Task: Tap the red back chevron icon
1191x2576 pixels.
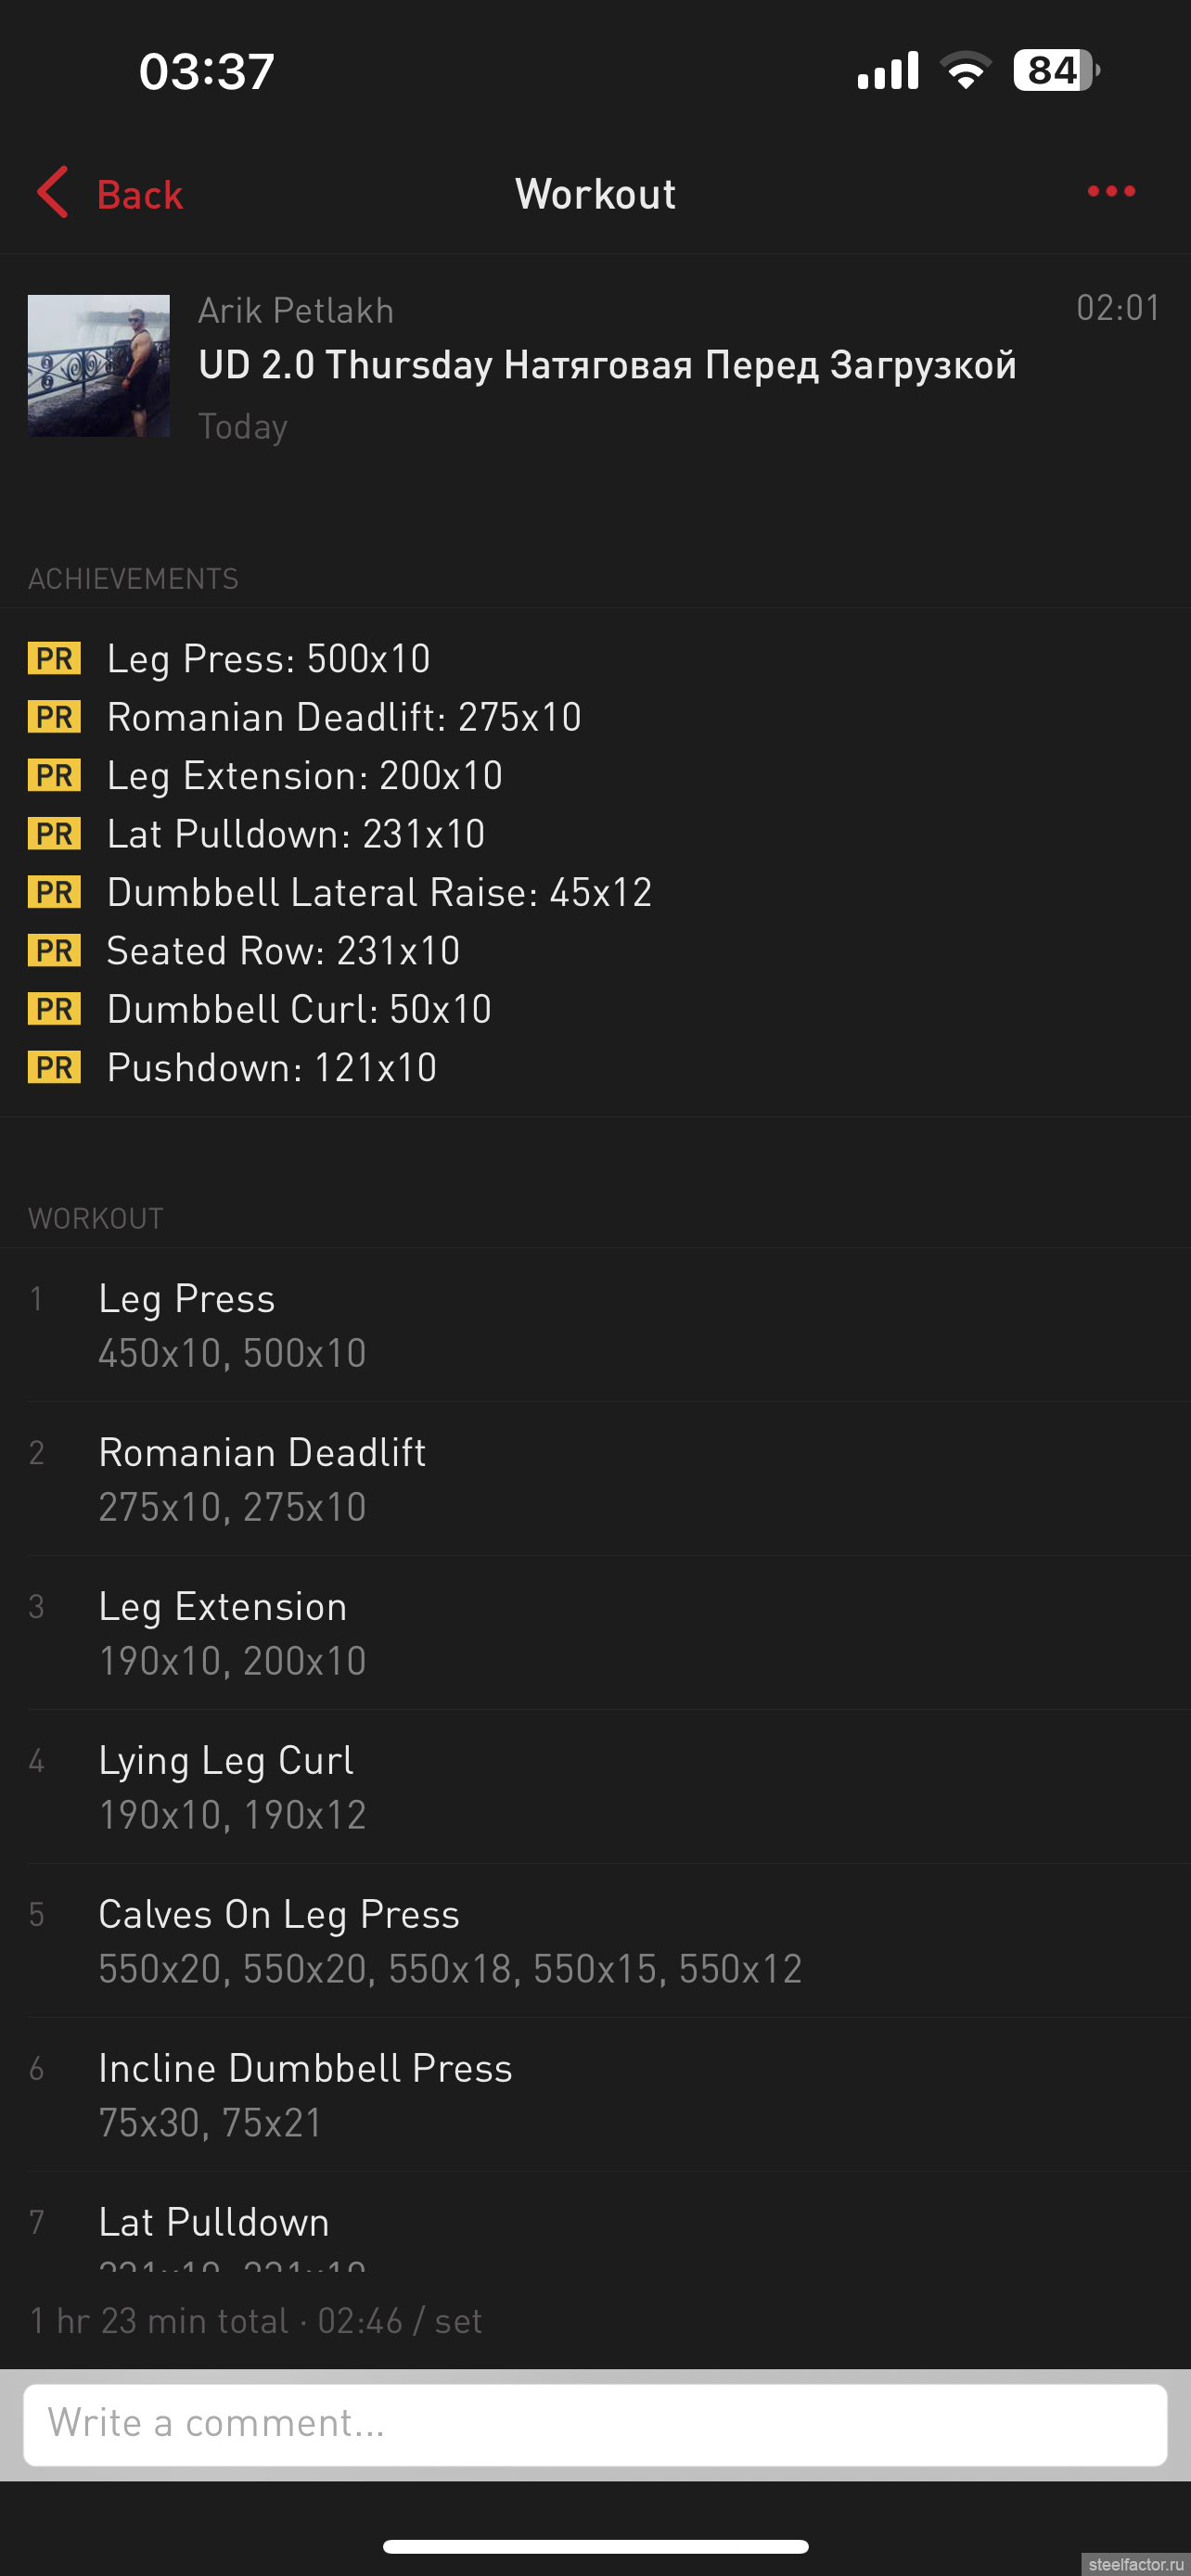Action: coord(52,192)
